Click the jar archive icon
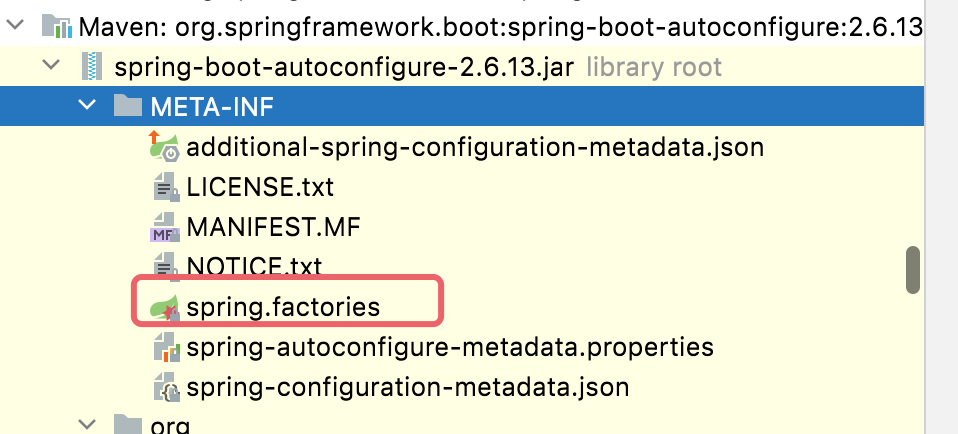 pos(91,68)
